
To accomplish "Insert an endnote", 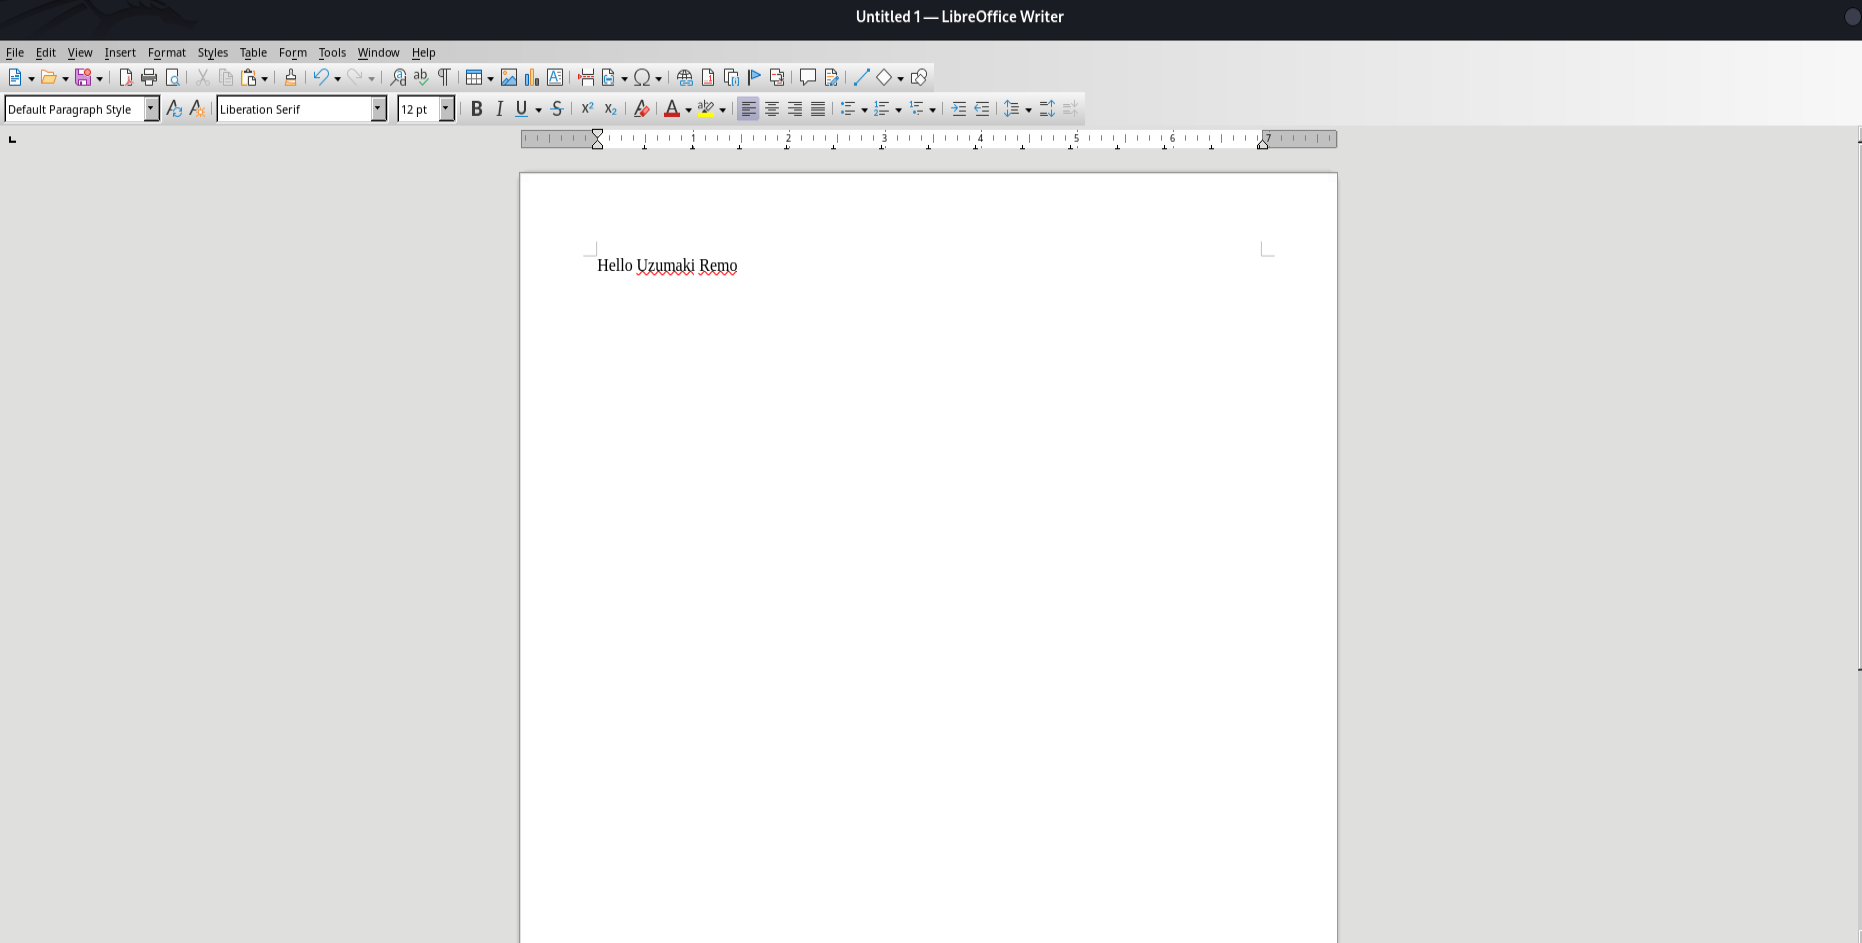I will coord(731,77).
